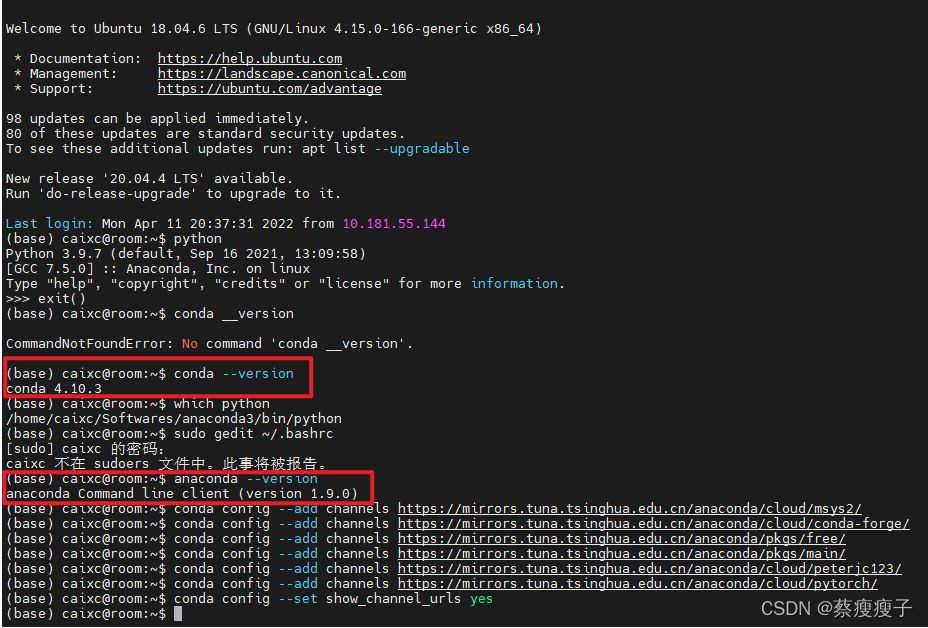
Task: Click the 'sudo gedit ~/.bashrc' command
Action: point(254,434)
